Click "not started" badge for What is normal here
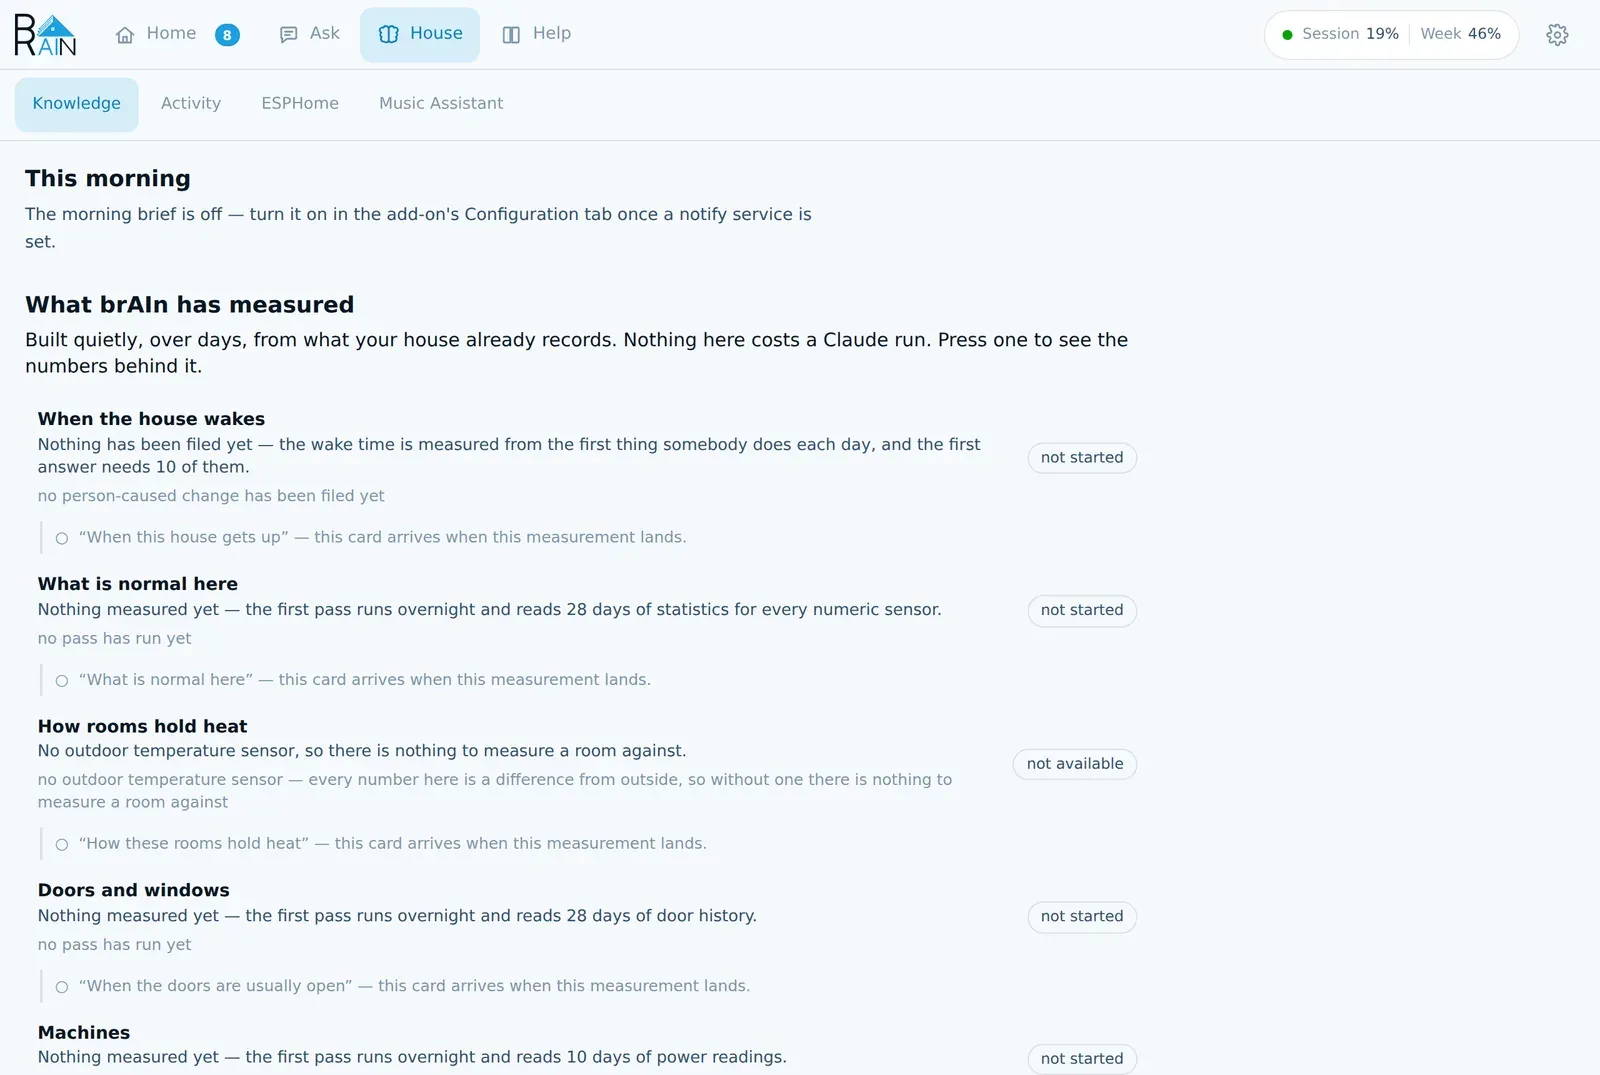The width and height of the screenshot is (1600, 1075). click(1082, 610)
